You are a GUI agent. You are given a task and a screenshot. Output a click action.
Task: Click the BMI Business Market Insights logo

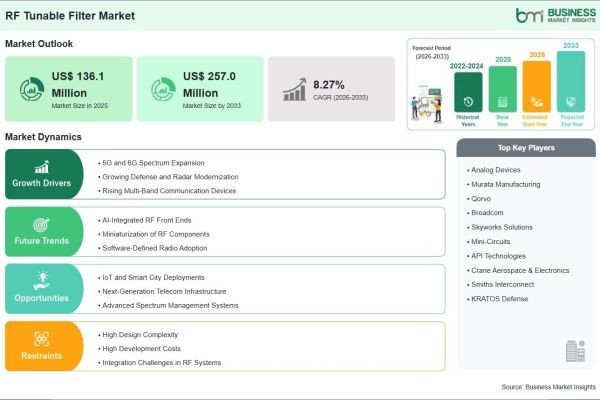point(556,15)
